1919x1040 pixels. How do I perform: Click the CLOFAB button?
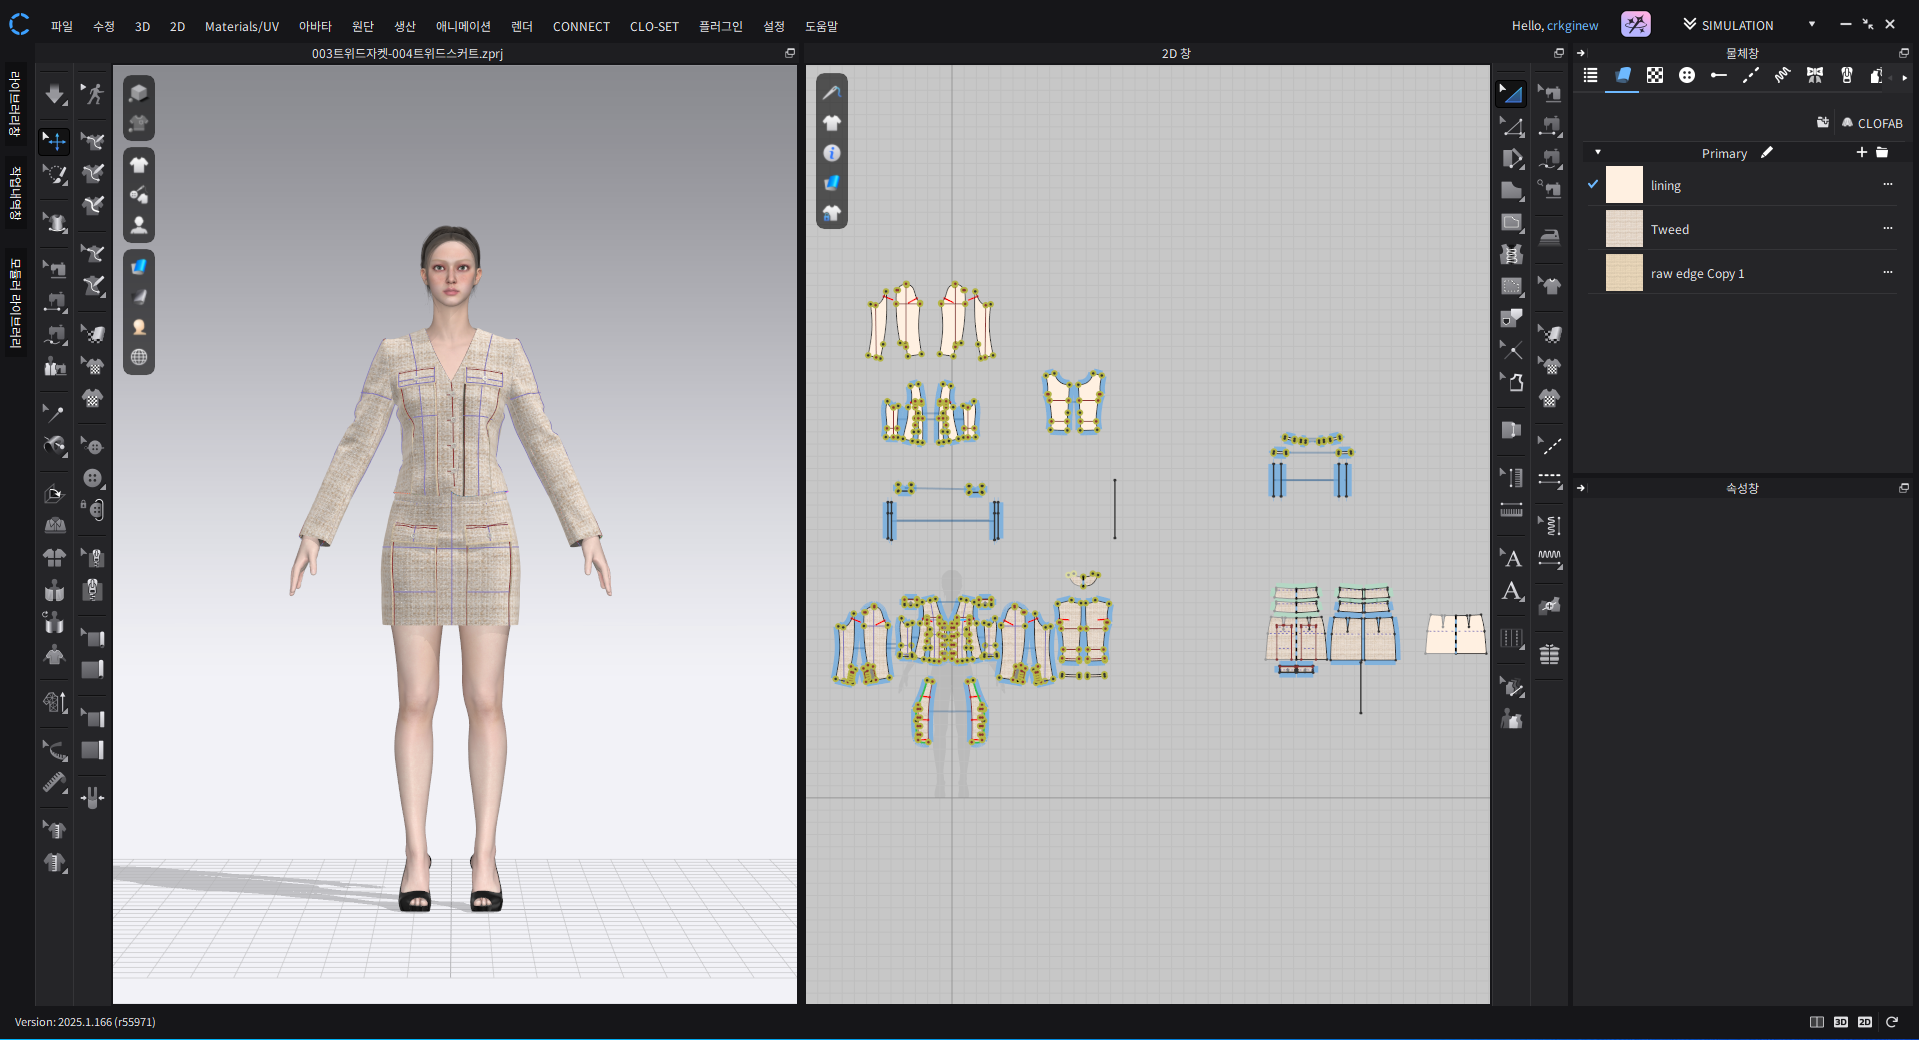coord(1872,123)
